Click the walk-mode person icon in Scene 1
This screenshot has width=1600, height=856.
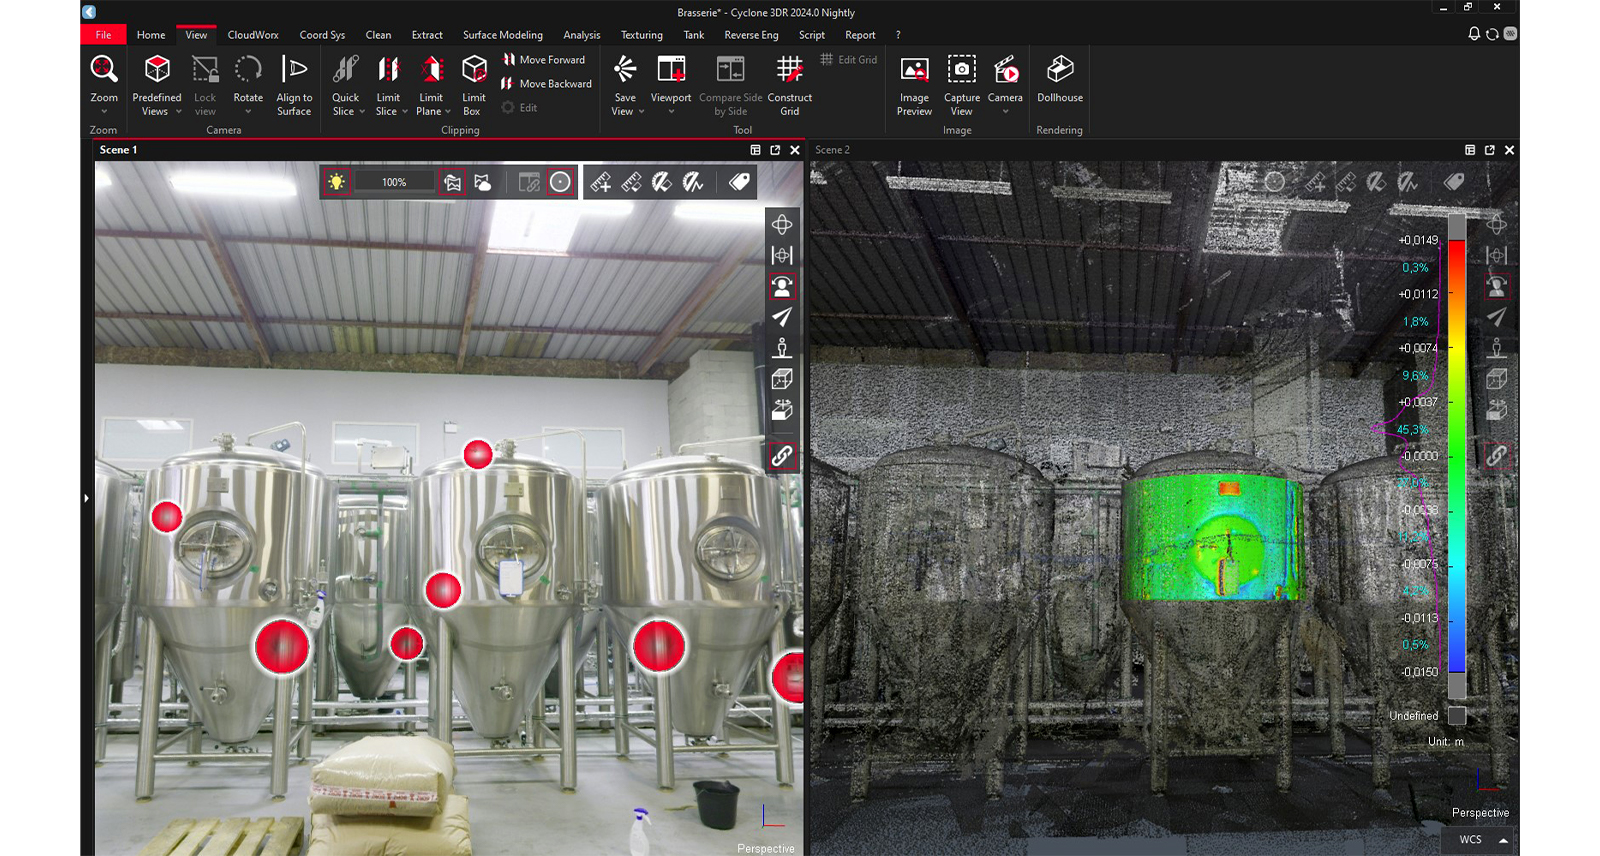coord(782,348)
